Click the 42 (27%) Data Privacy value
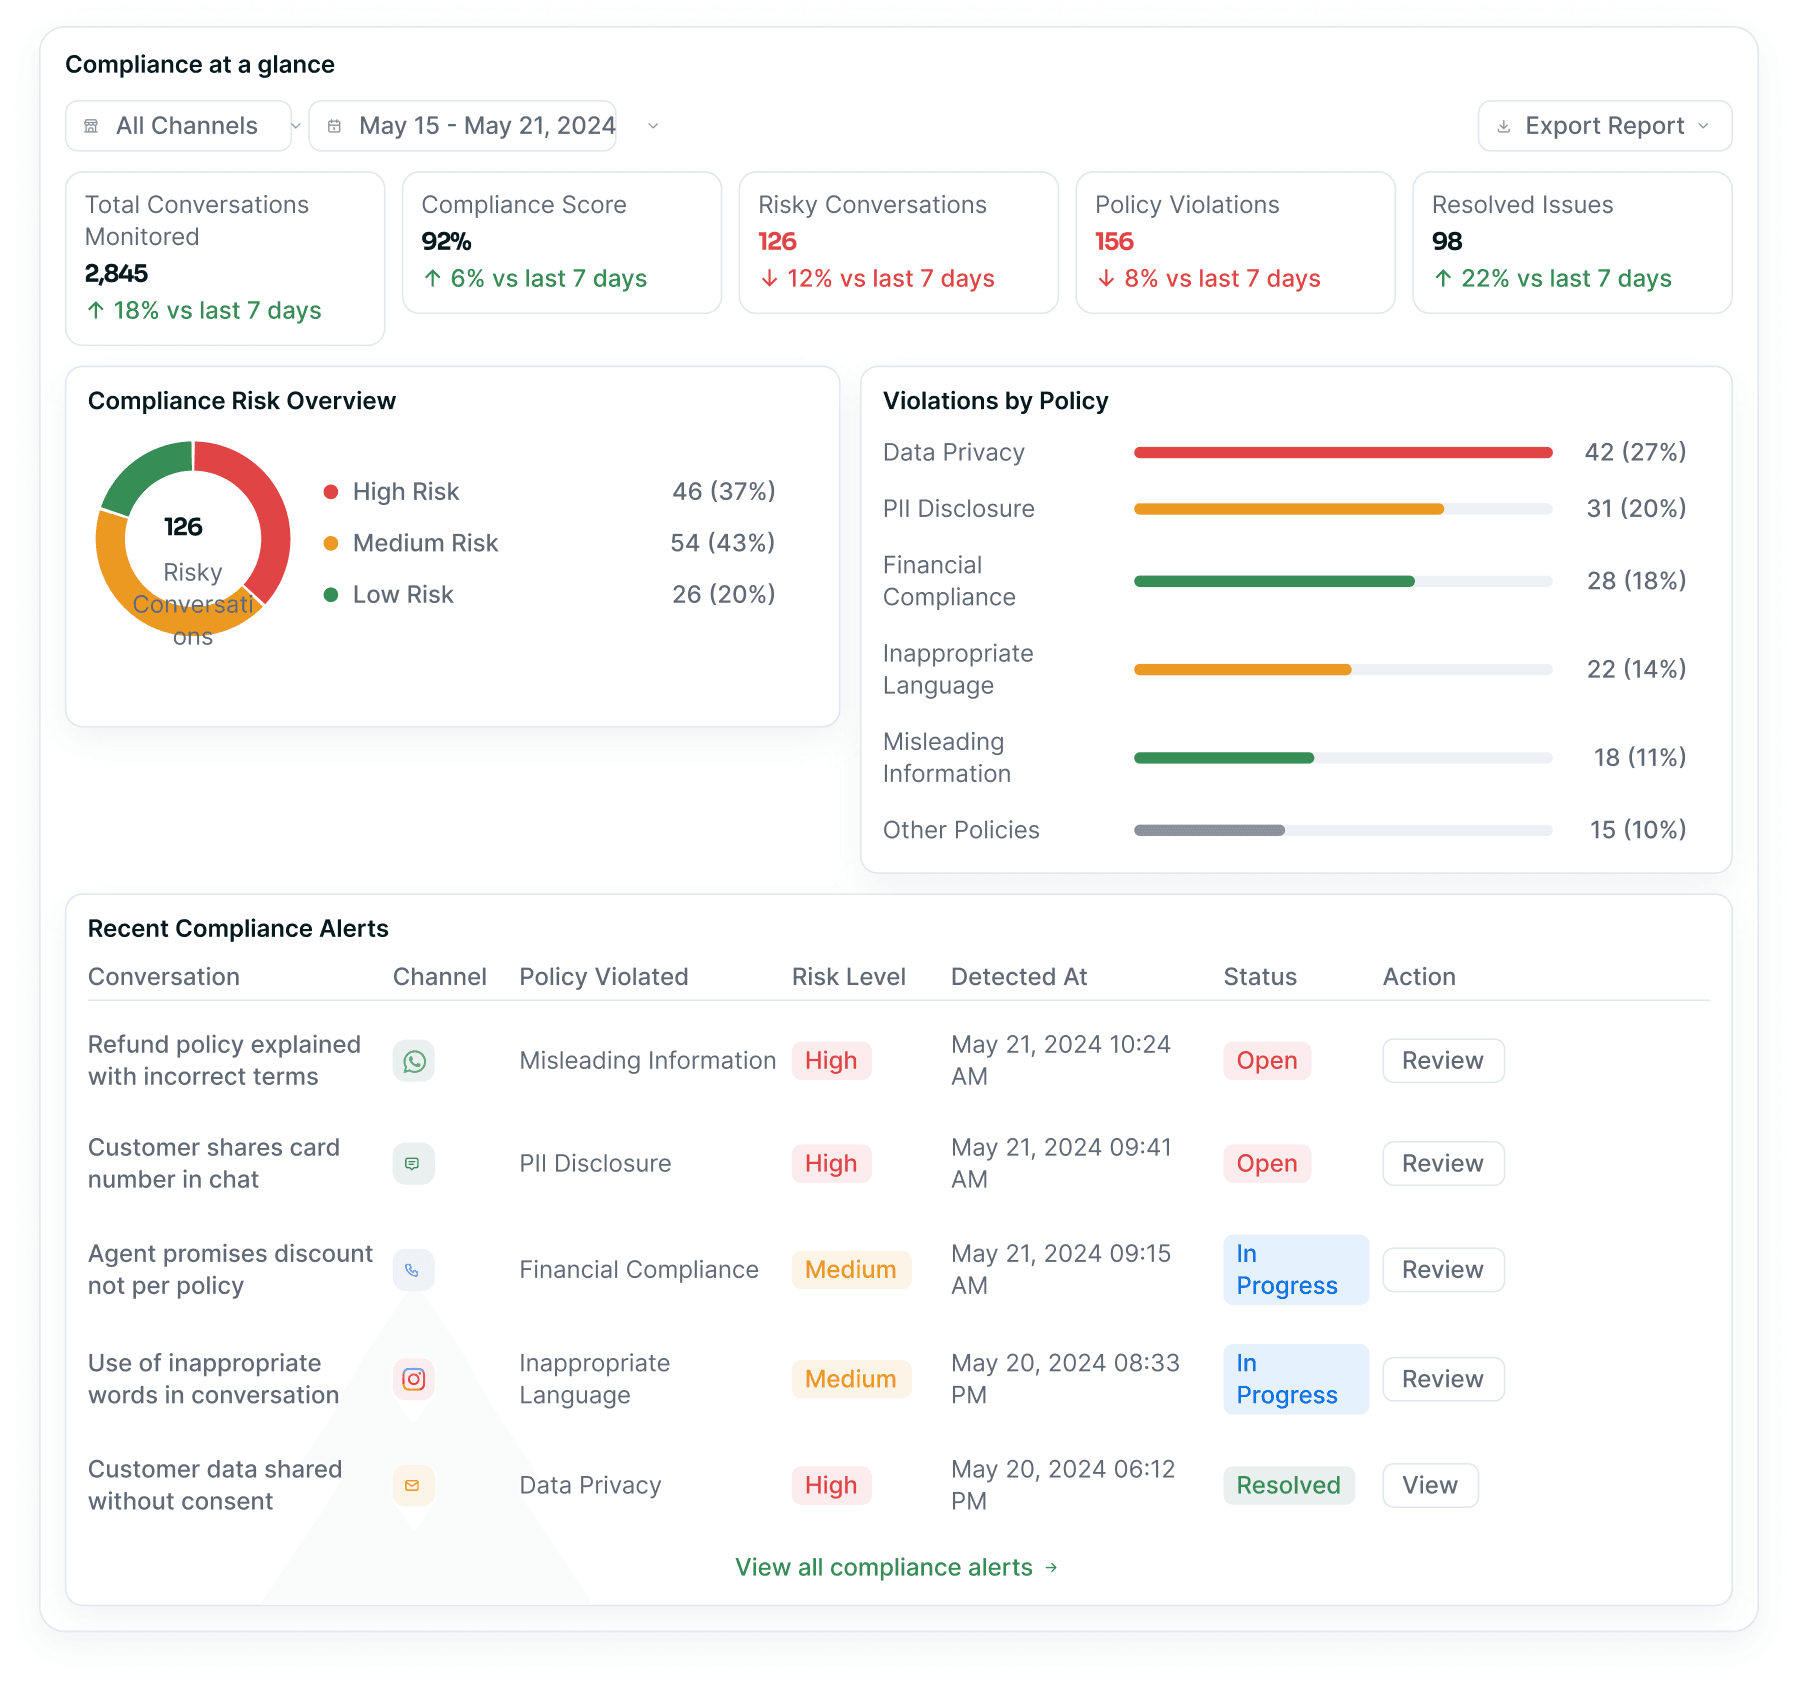This screenshot has height=1685, width=1798. coord(1636,453)
